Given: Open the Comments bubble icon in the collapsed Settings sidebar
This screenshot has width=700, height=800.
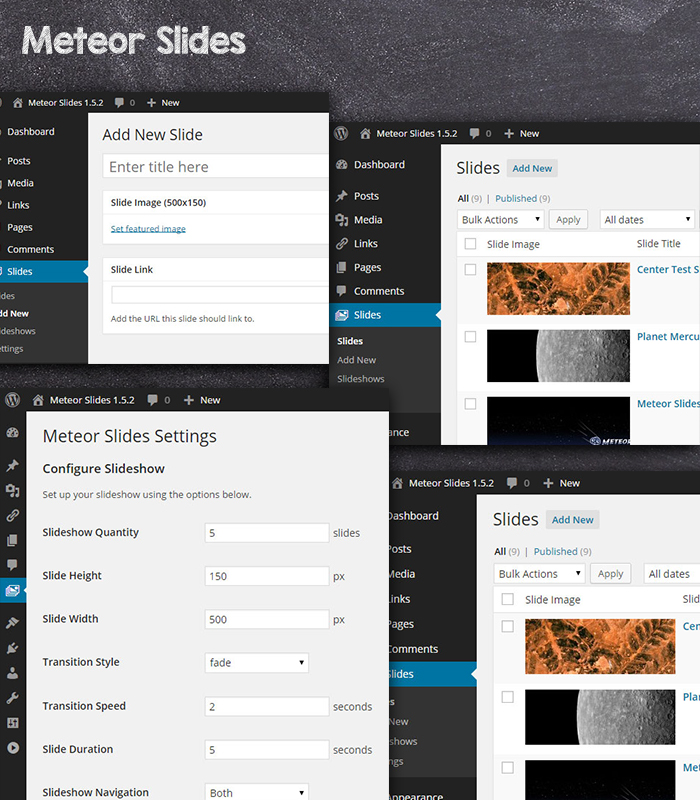Looking at the screenshot, I should (12, 565).
